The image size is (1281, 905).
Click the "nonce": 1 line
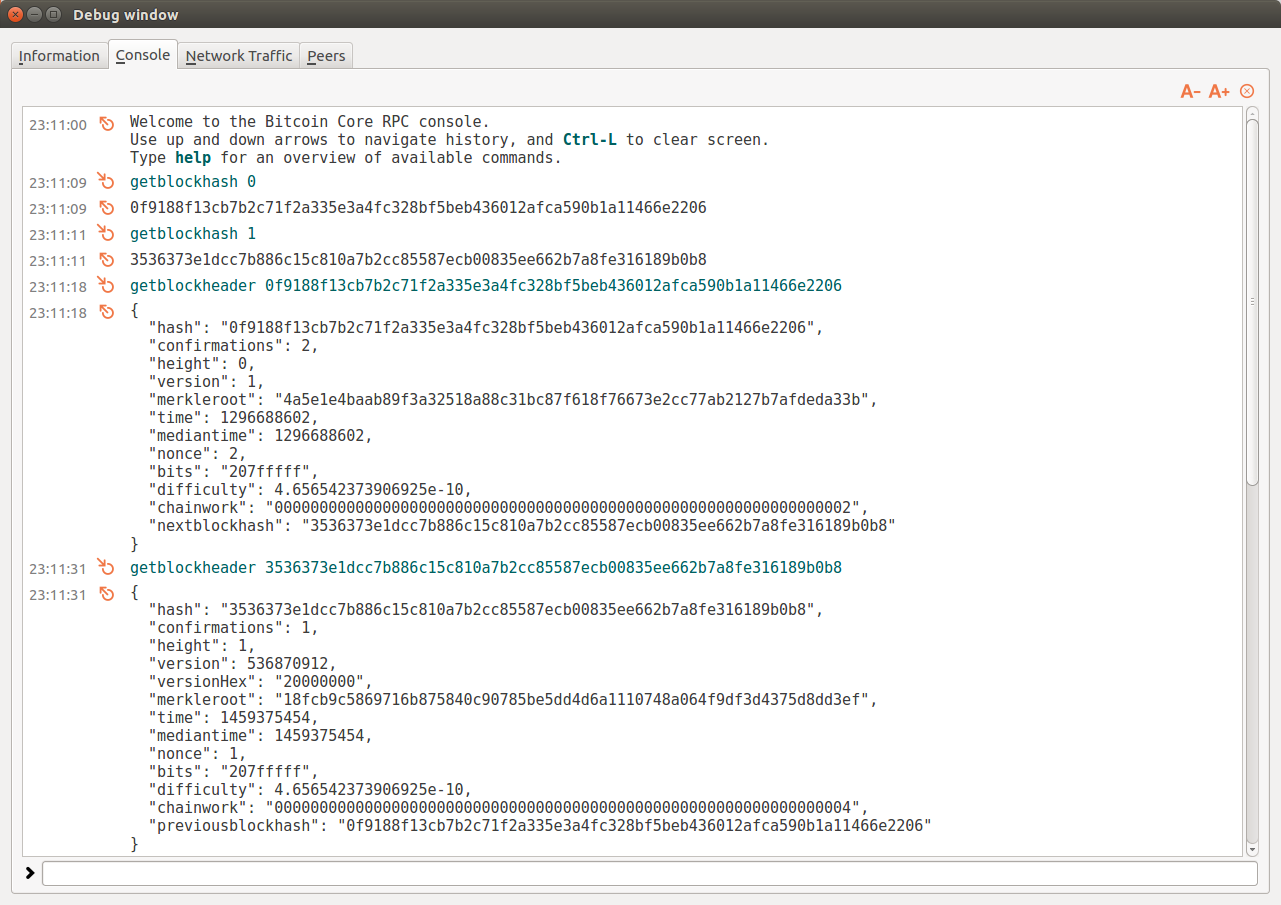point(197,754)
